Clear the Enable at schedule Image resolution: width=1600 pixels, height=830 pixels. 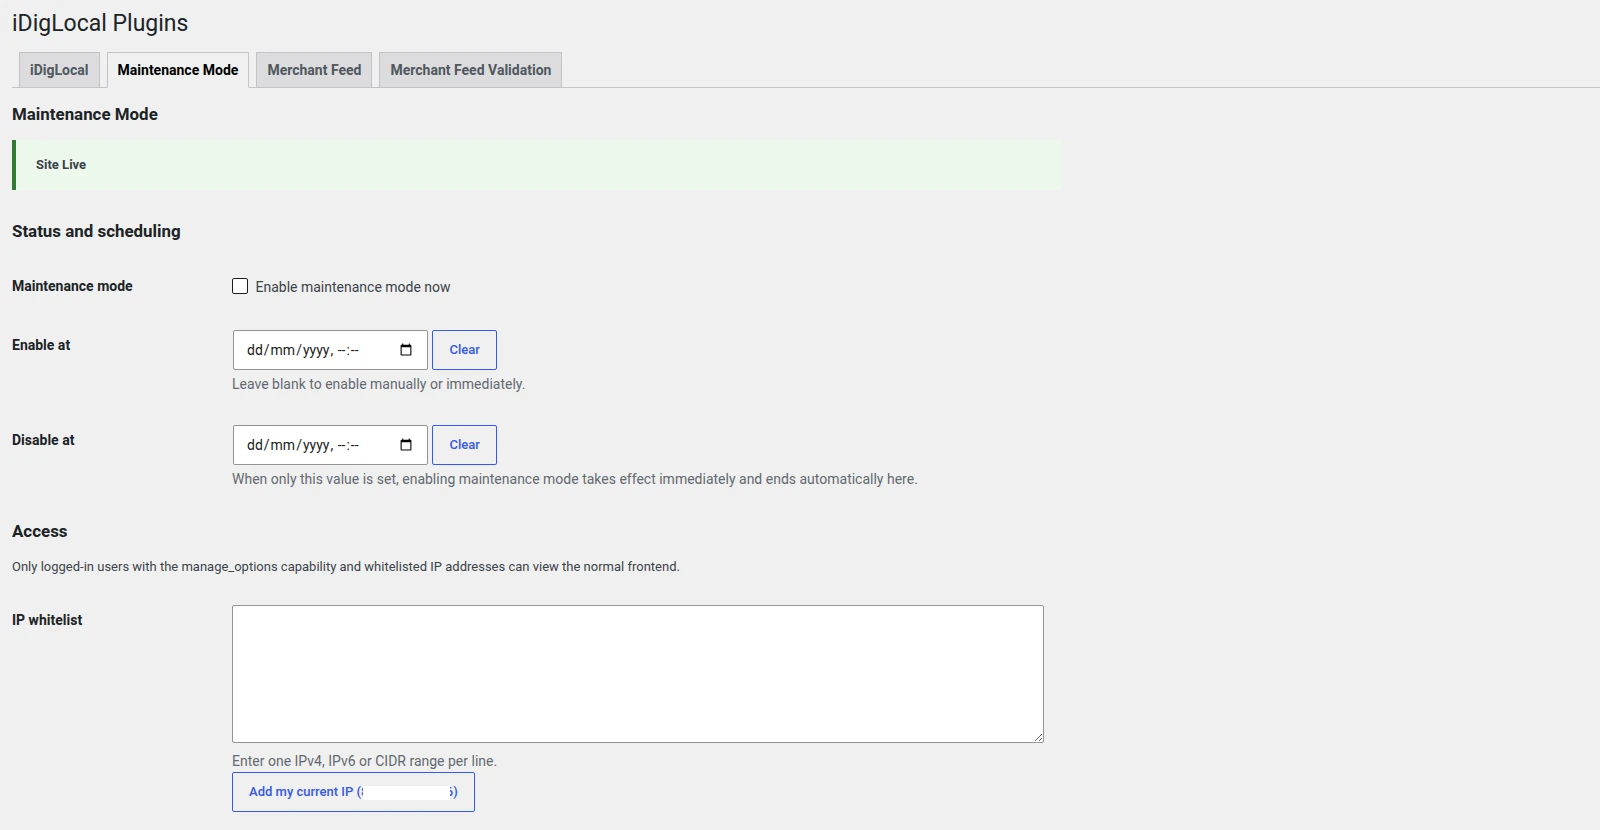(x=464, y=350)
